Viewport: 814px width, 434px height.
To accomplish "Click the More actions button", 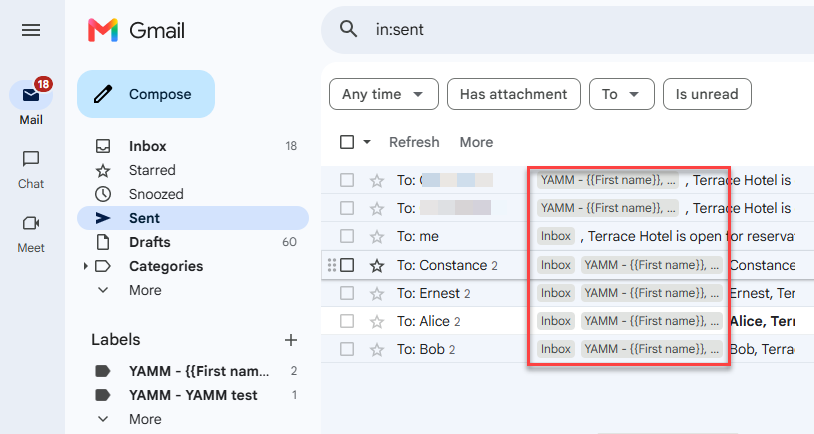I will pyautogui.click(x=476, y=142).
